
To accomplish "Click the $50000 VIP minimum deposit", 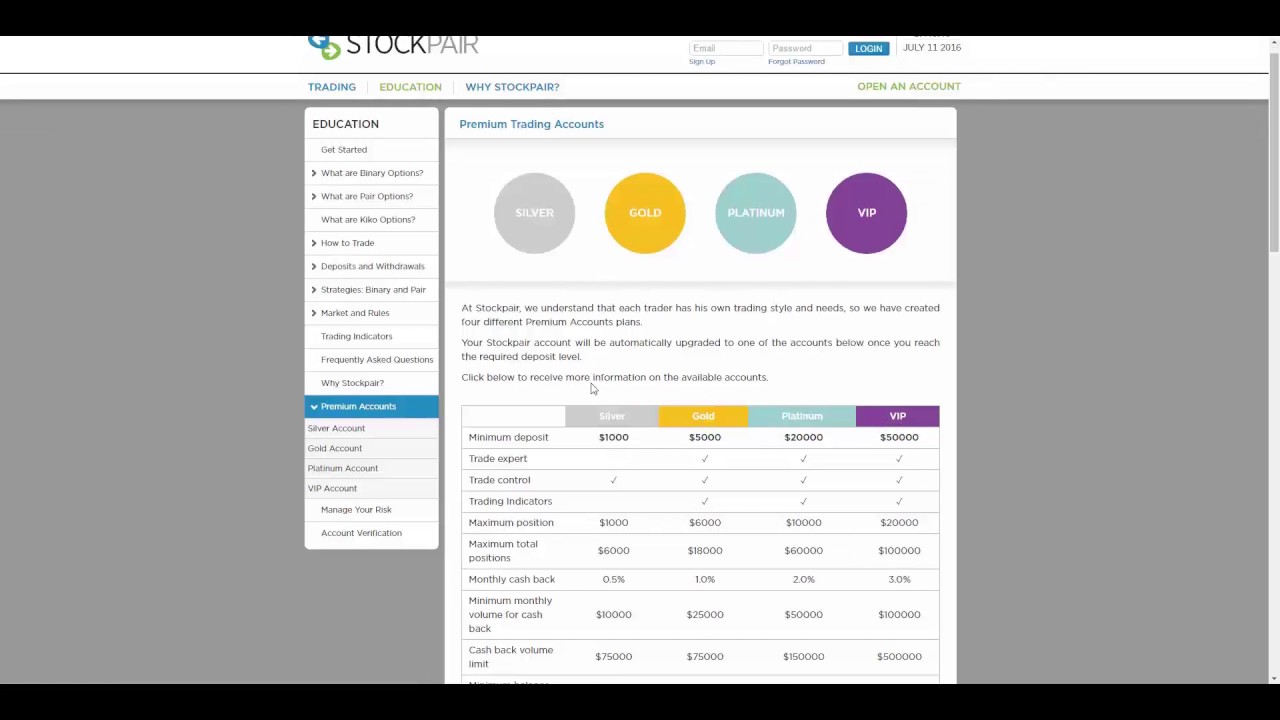I will (x=899, y=437).
